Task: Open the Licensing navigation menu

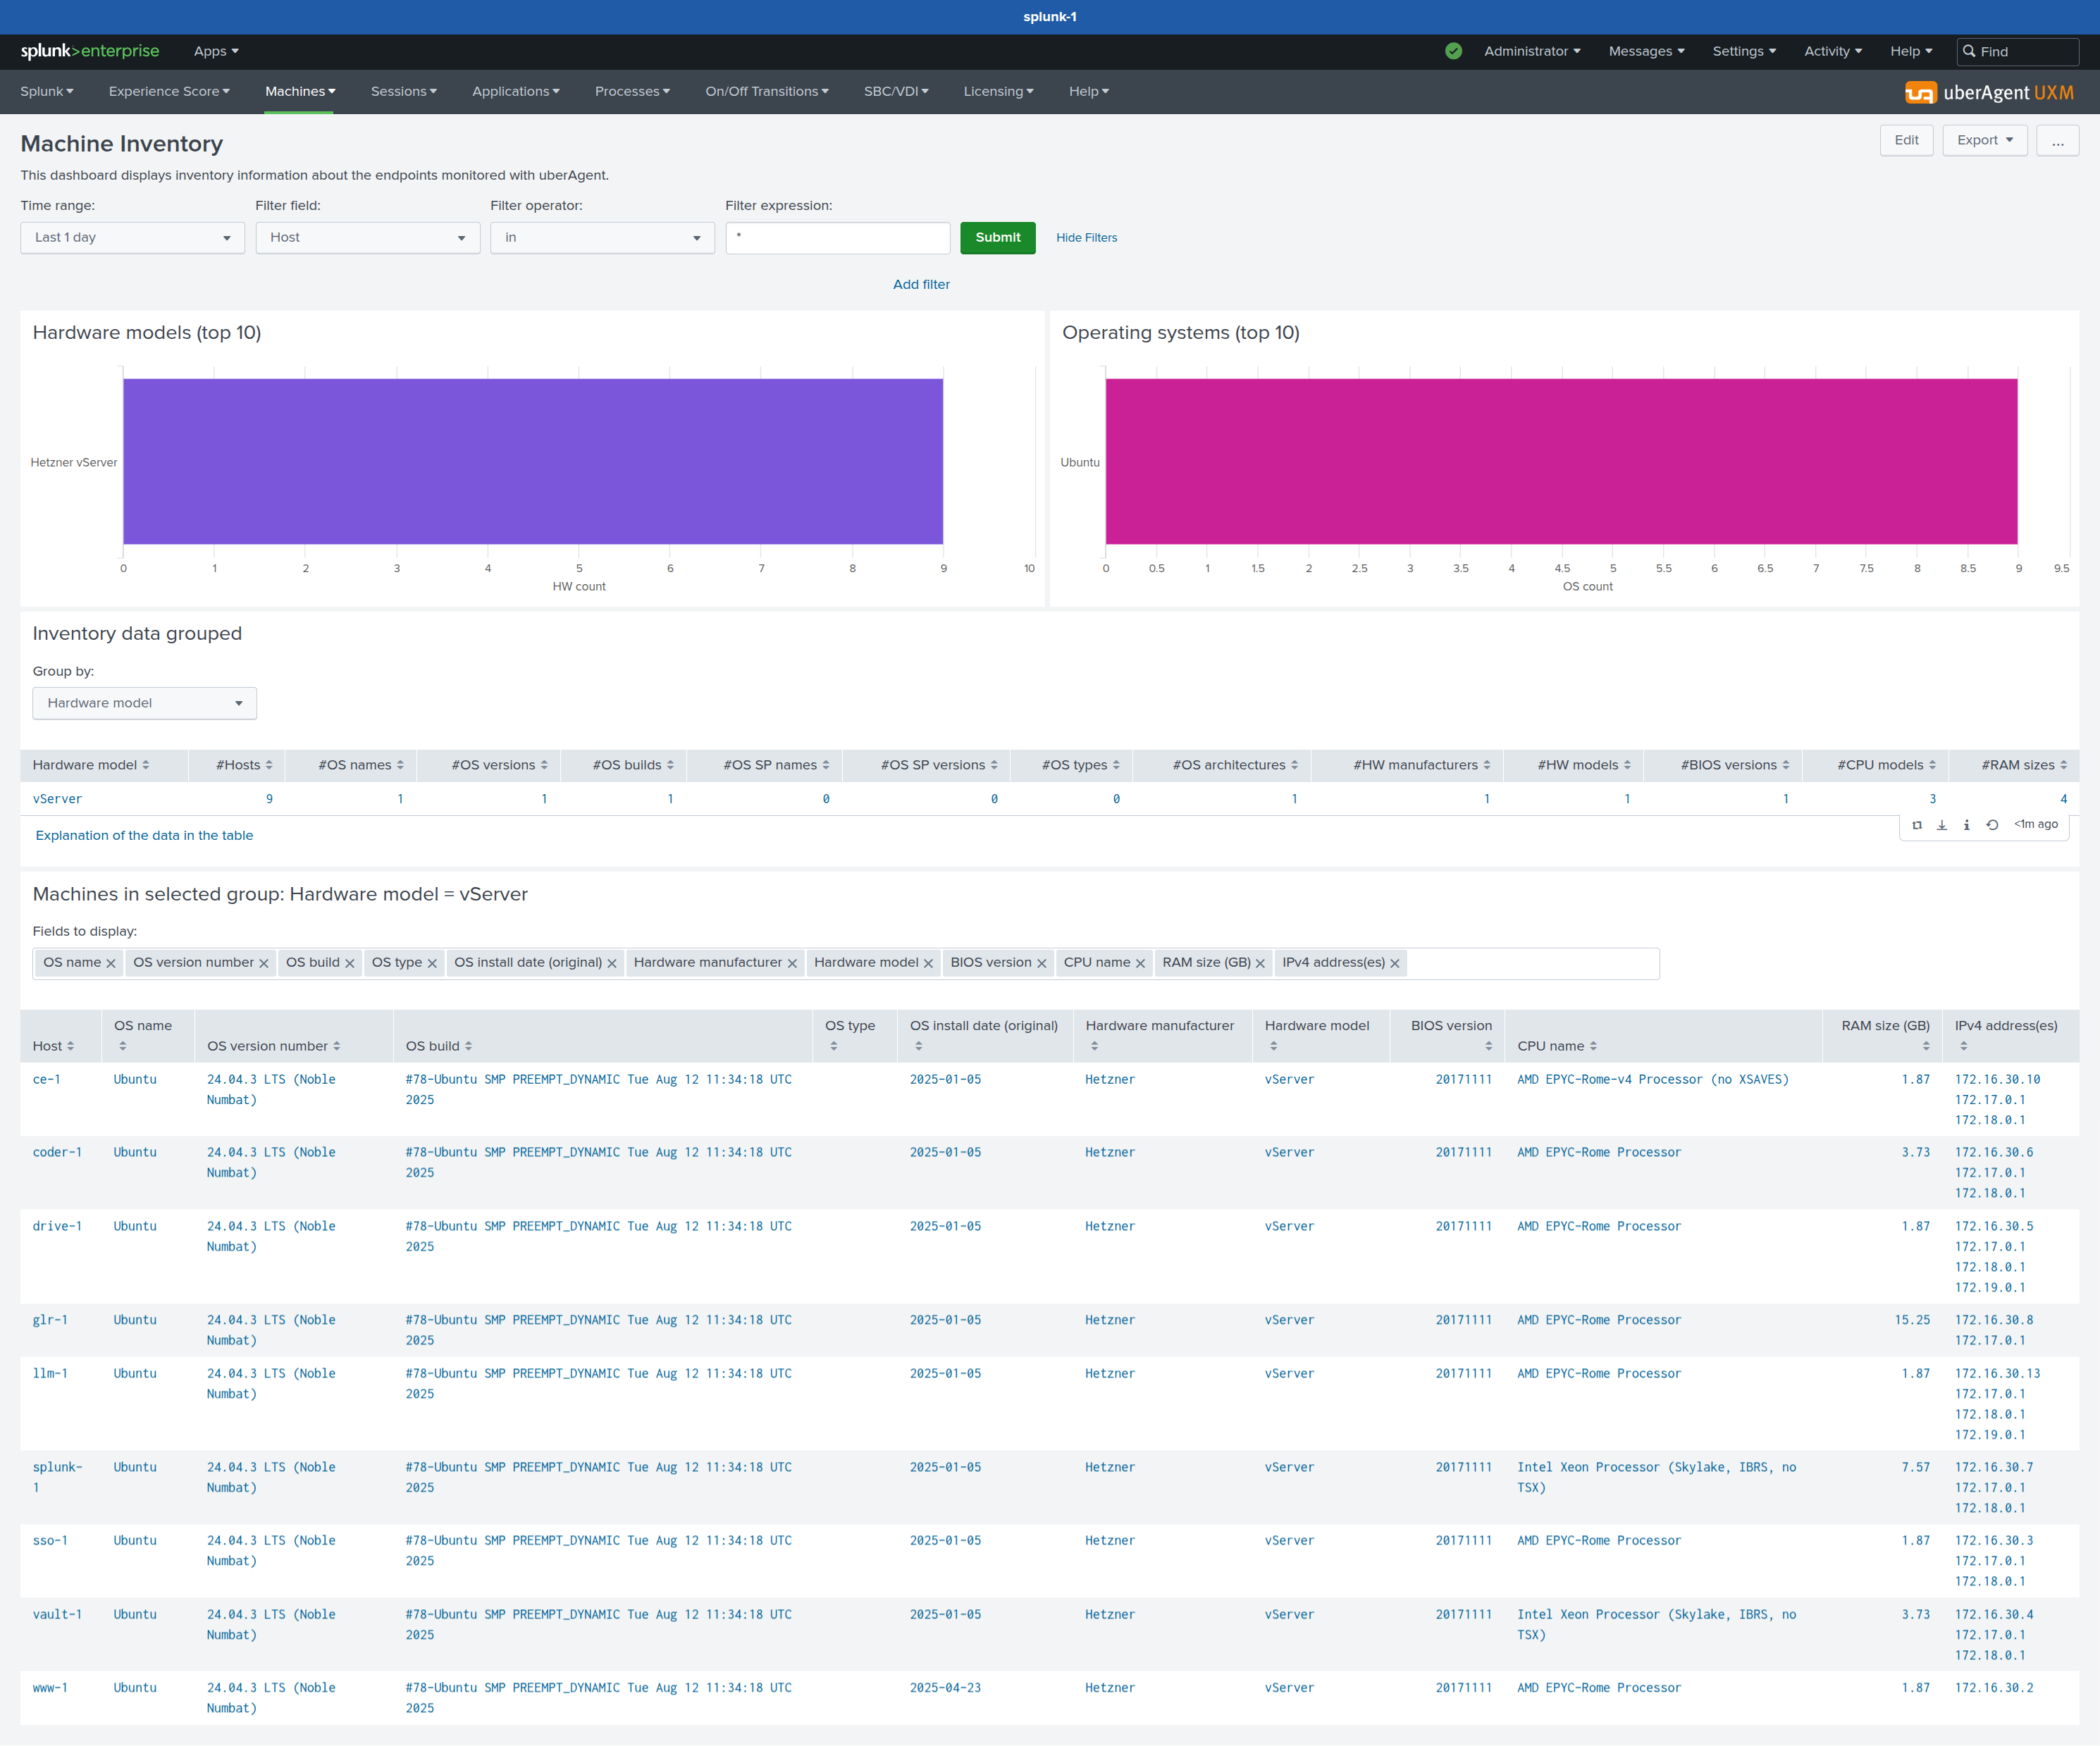Action: [x=998, y=91]
